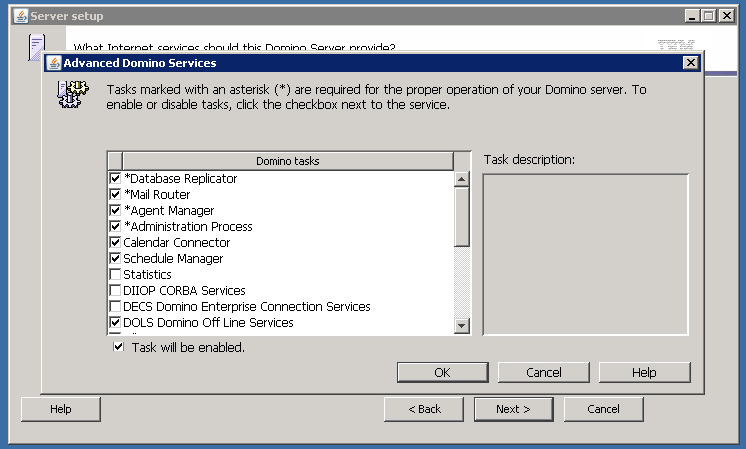Click the Java icon in Server setup title bar

pos(21,16)
